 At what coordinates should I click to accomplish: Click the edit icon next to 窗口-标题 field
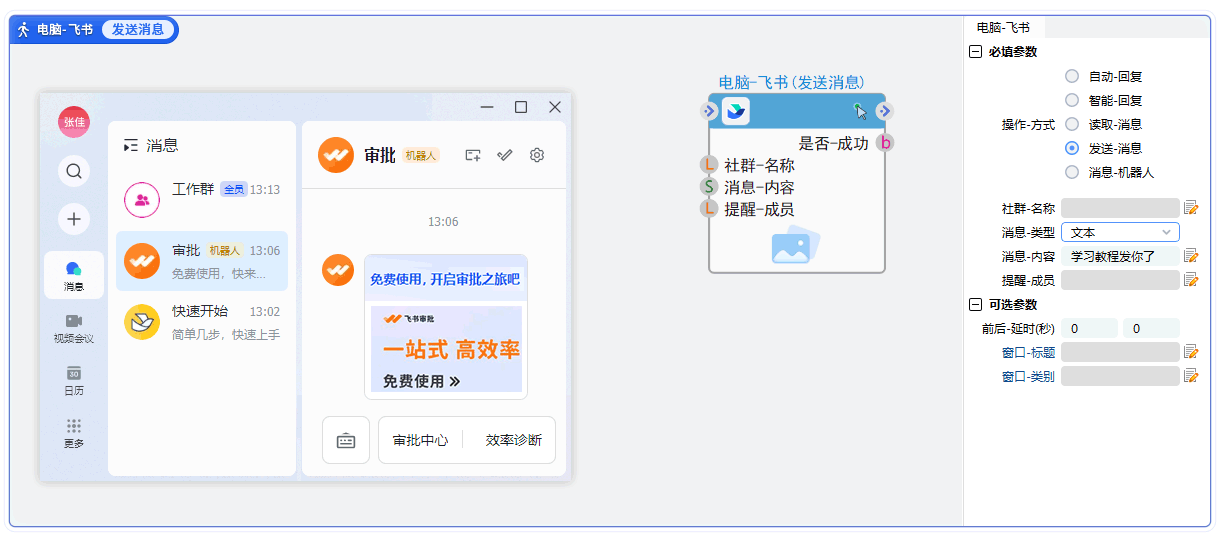(1191, 352)
